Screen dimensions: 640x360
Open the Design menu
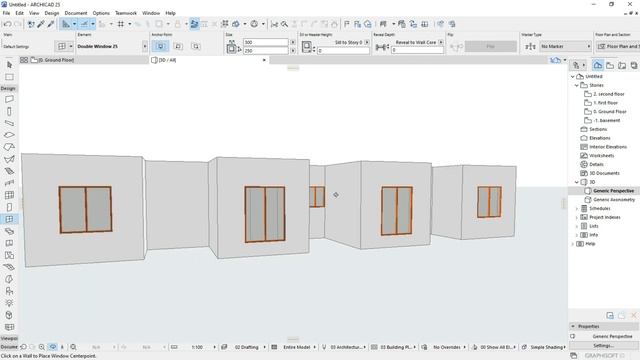tap(52, 13)
